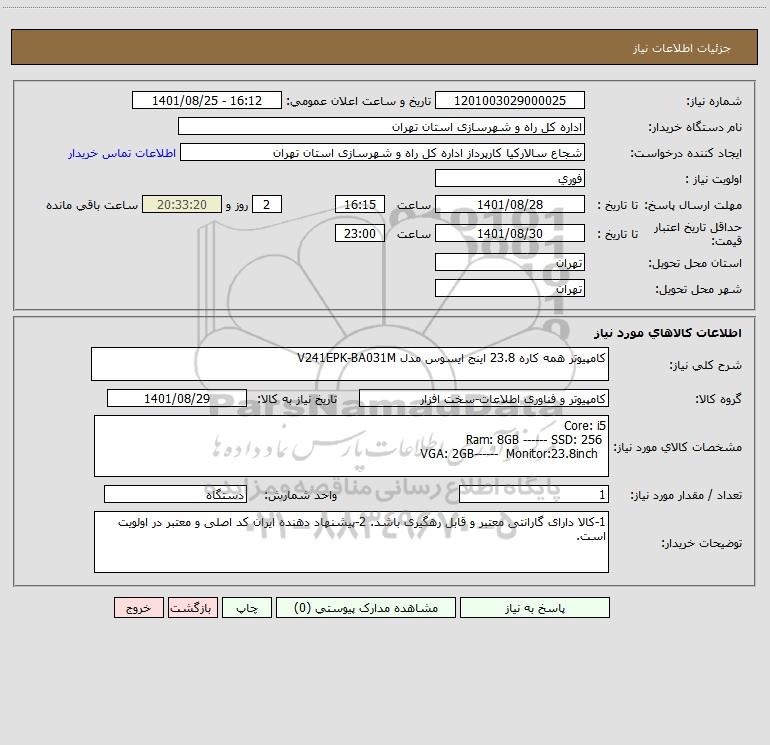Click response deadline date 1401/08/28
The width and height of the screenshot is (770, 745).
tap(510, 204)
